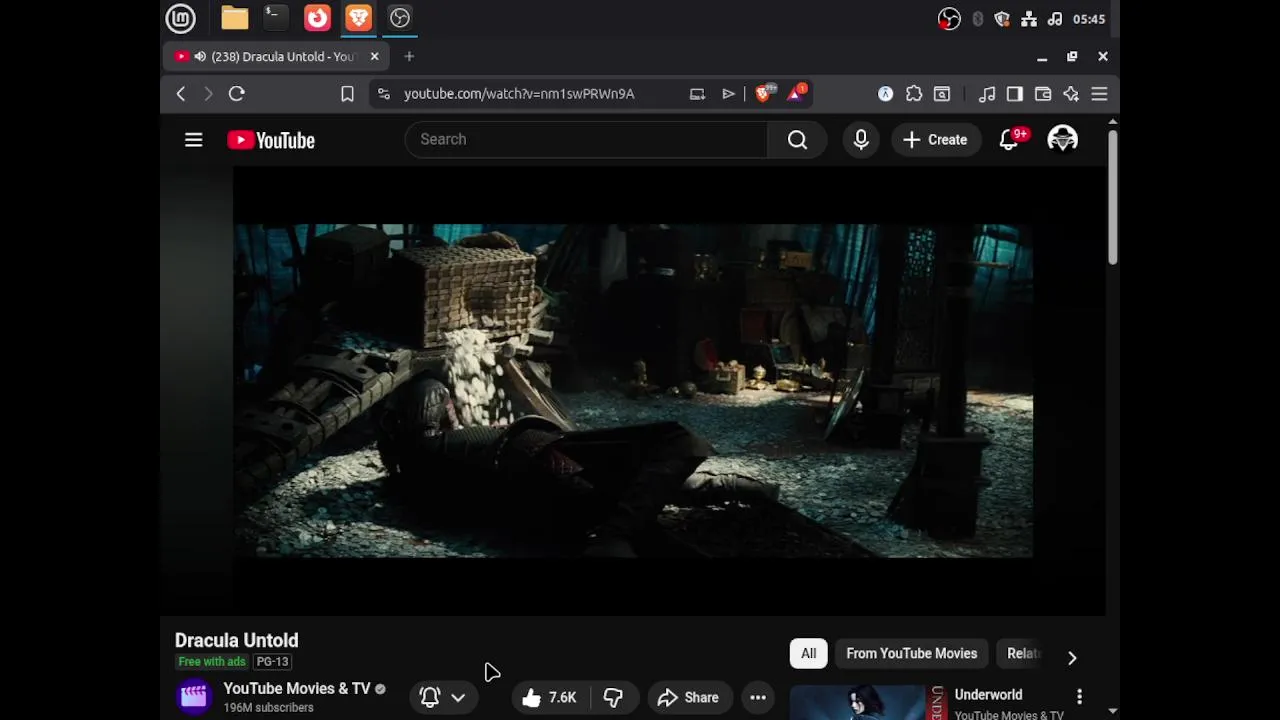This screenshot has width=1280, height=720.
Task: Go to the YouTube home logo
Action: [271, 140]
